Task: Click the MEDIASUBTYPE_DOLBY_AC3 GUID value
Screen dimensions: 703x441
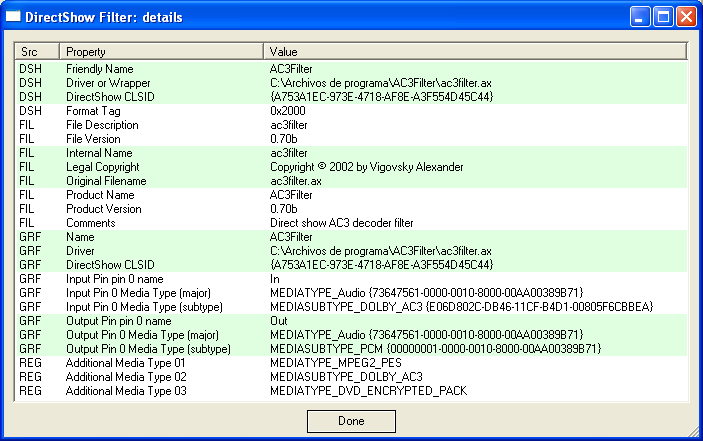Action: [x=461, y=307]
